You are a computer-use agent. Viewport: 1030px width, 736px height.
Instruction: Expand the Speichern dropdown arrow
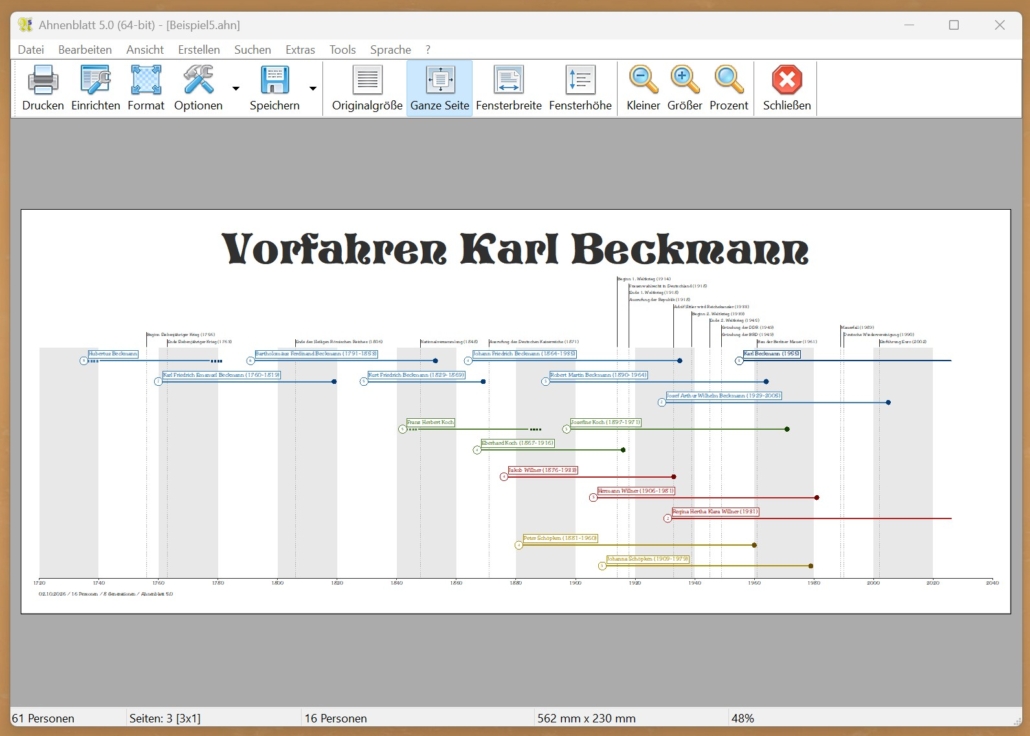coord(313,88)
